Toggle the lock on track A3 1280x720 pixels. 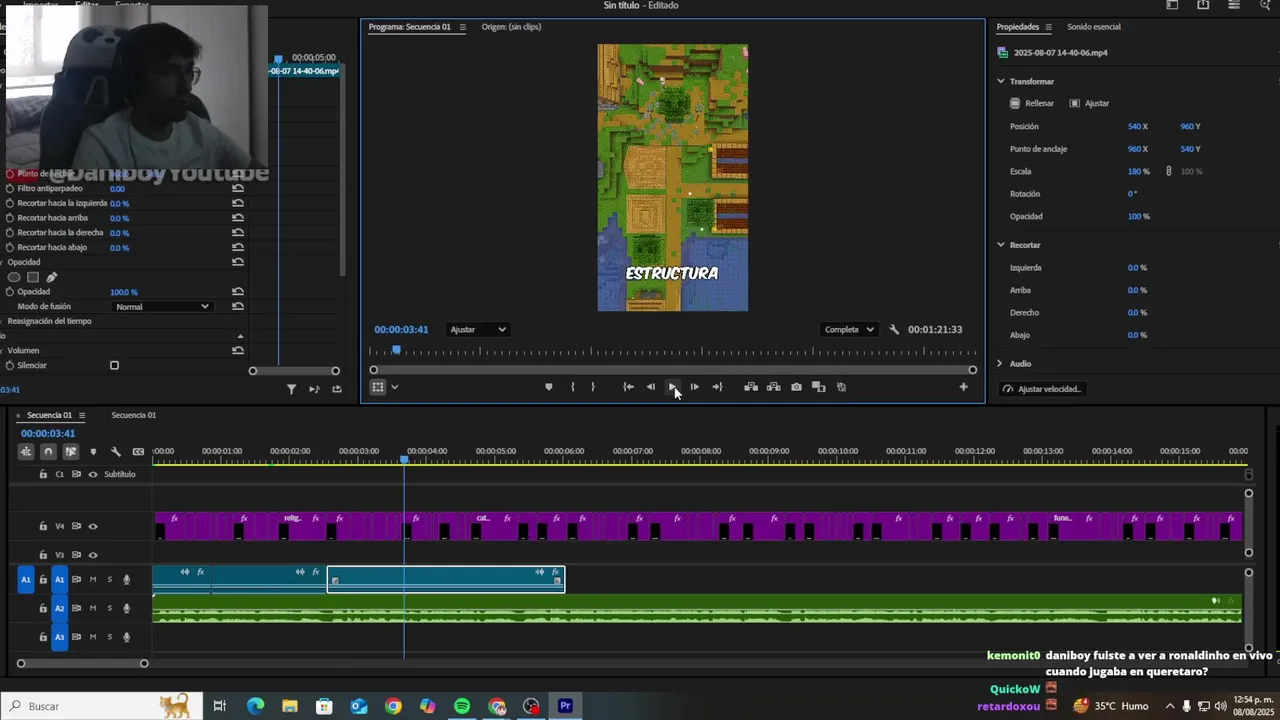tap(43, 637)
